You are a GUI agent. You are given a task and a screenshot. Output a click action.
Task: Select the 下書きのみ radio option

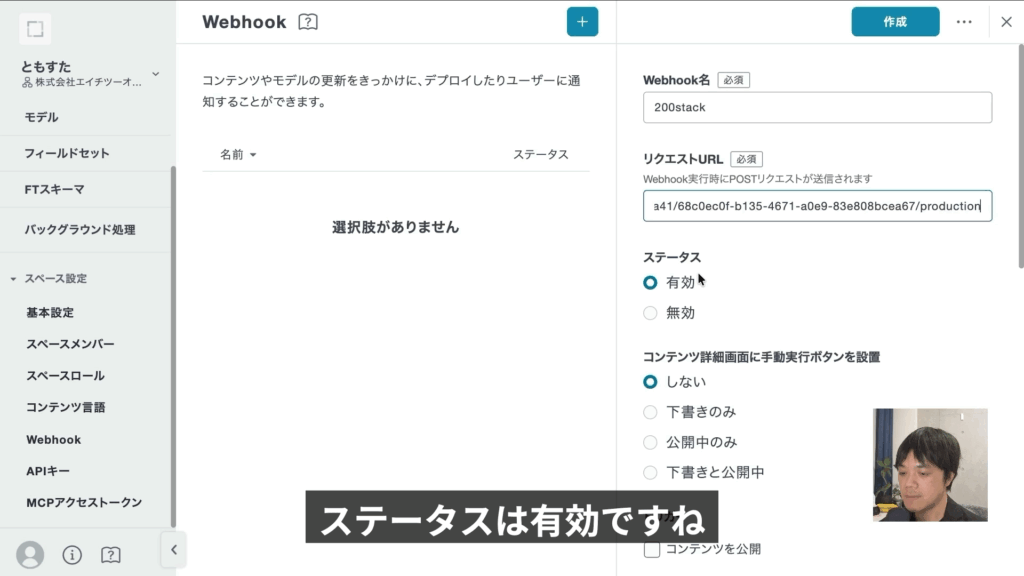651,412
